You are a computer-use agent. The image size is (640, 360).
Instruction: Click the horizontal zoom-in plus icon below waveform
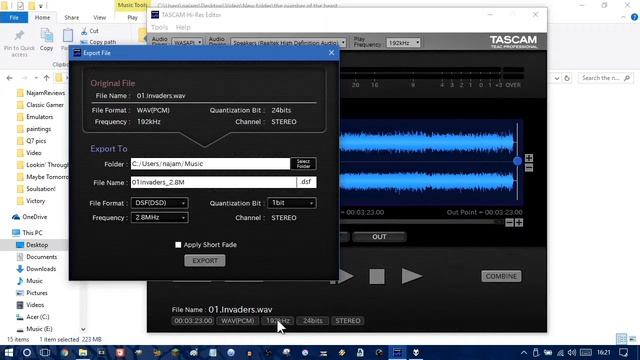point(519,222)
